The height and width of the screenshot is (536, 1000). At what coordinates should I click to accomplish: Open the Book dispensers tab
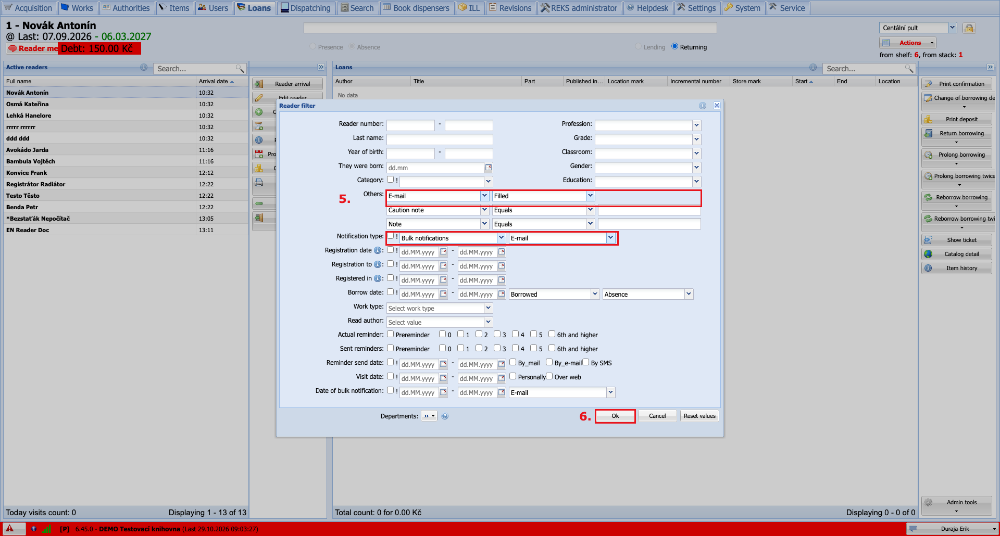click(x=418, y=8)
